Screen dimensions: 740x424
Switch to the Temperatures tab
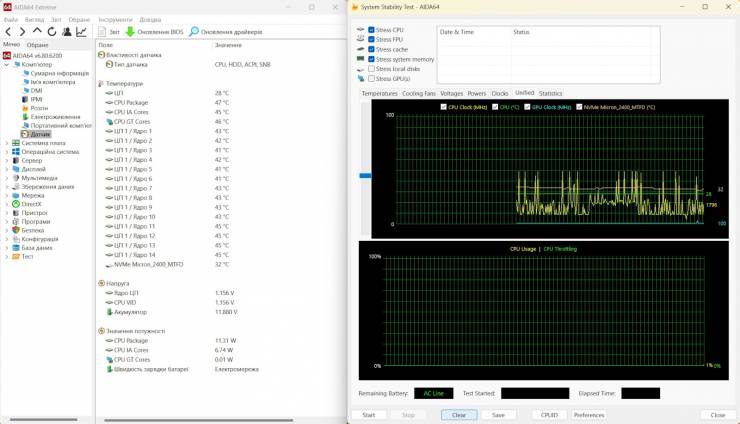tap(379, 93)
